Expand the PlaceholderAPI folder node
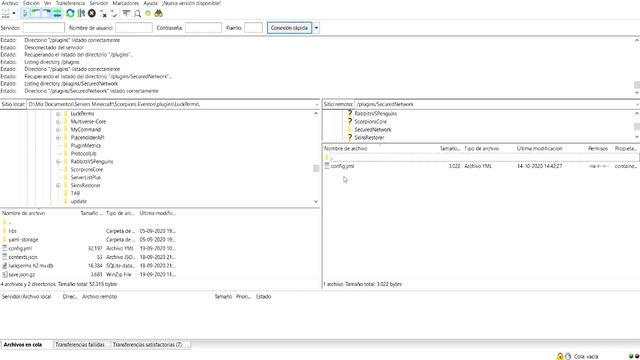This screenshot has width=640, height=360. (x=58, y=138)
